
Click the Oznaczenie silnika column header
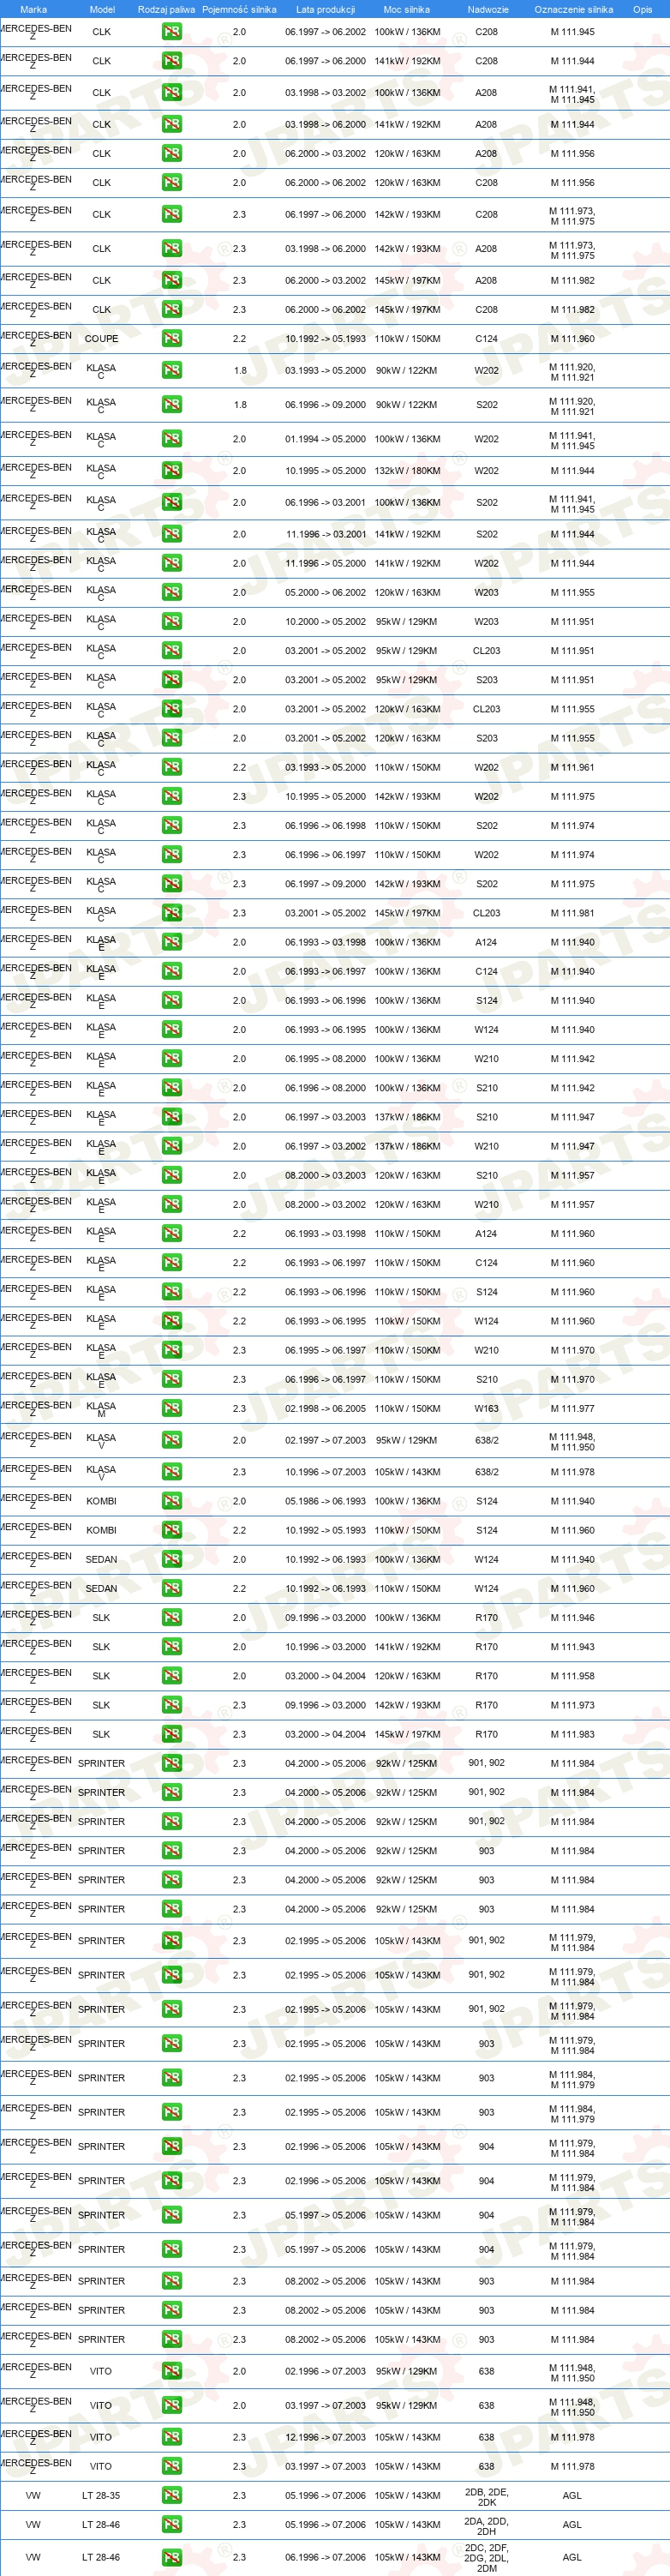tap(573, 9)
